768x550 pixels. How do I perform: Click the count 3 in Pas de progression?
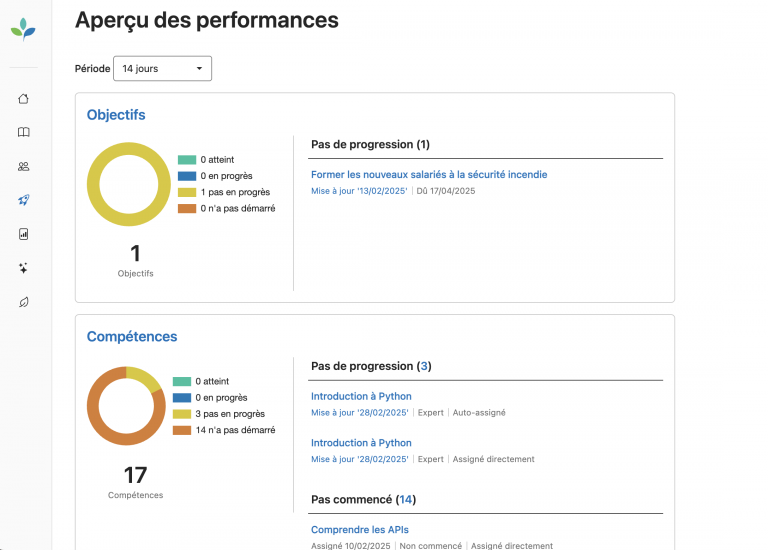[x=424, y=366]
